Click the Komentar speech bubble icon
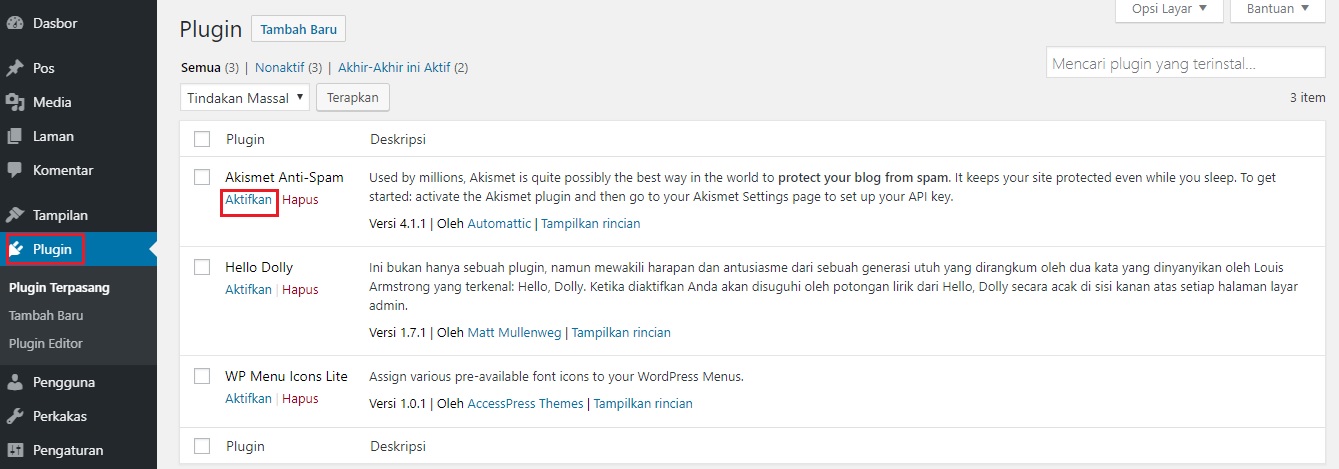The image size is (1339, 469). [15, 170]
